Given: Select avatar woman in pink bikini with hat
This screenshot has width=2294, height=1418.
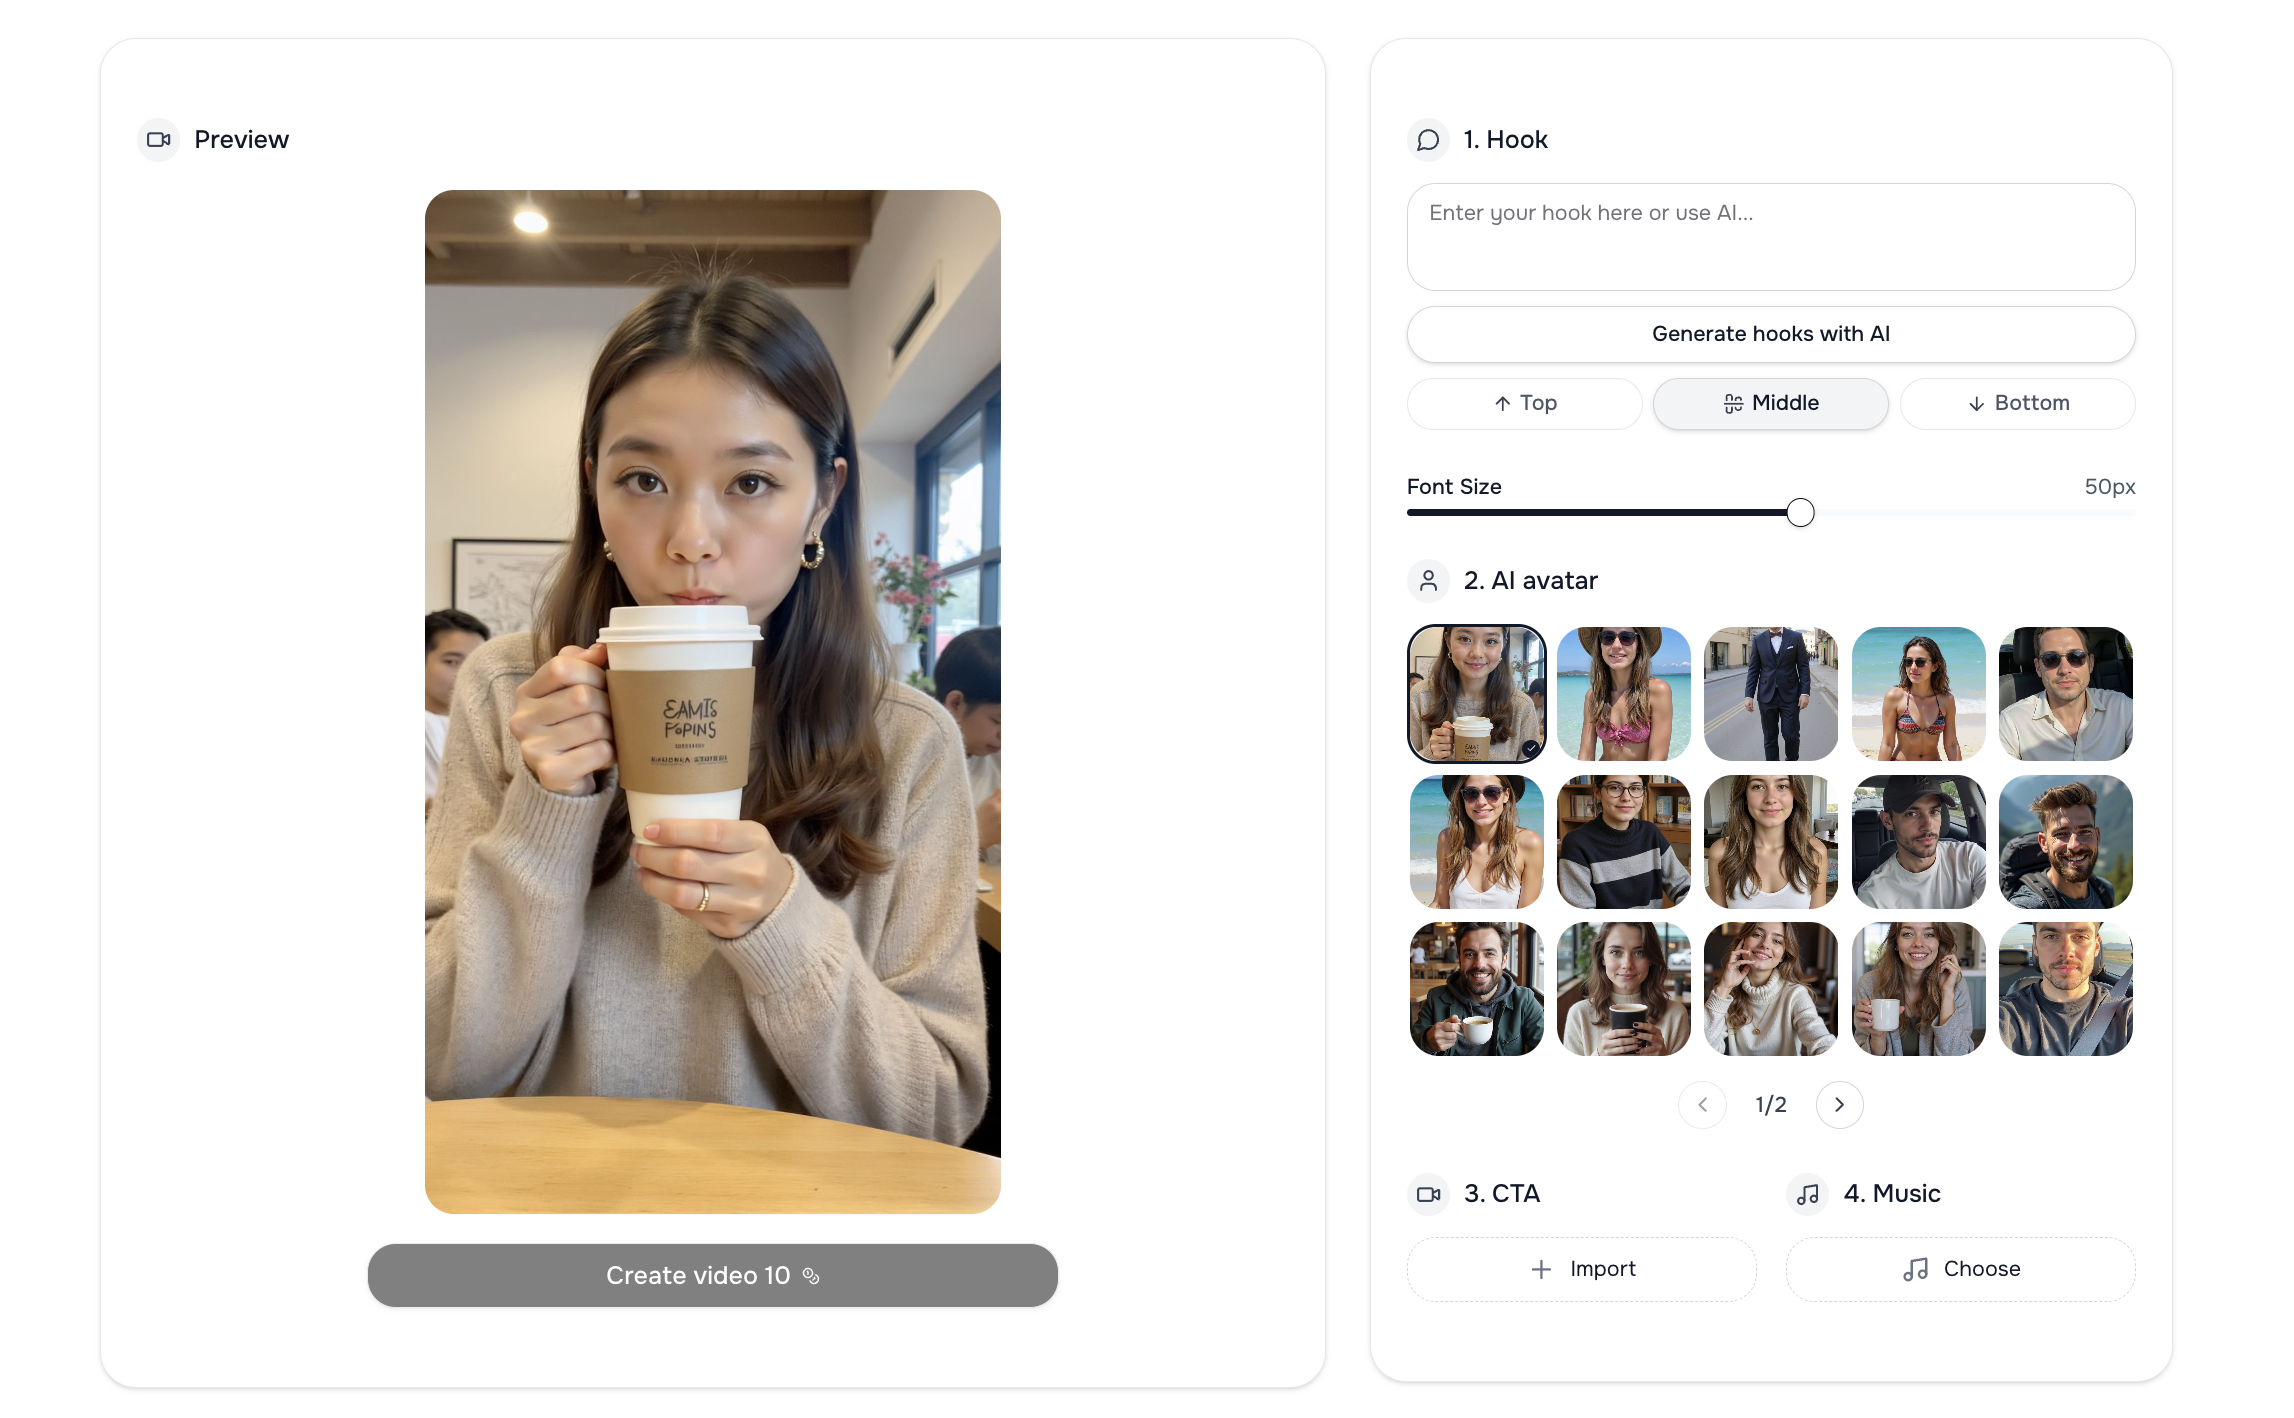Looking at the screenshot, I should point(1623,694).
